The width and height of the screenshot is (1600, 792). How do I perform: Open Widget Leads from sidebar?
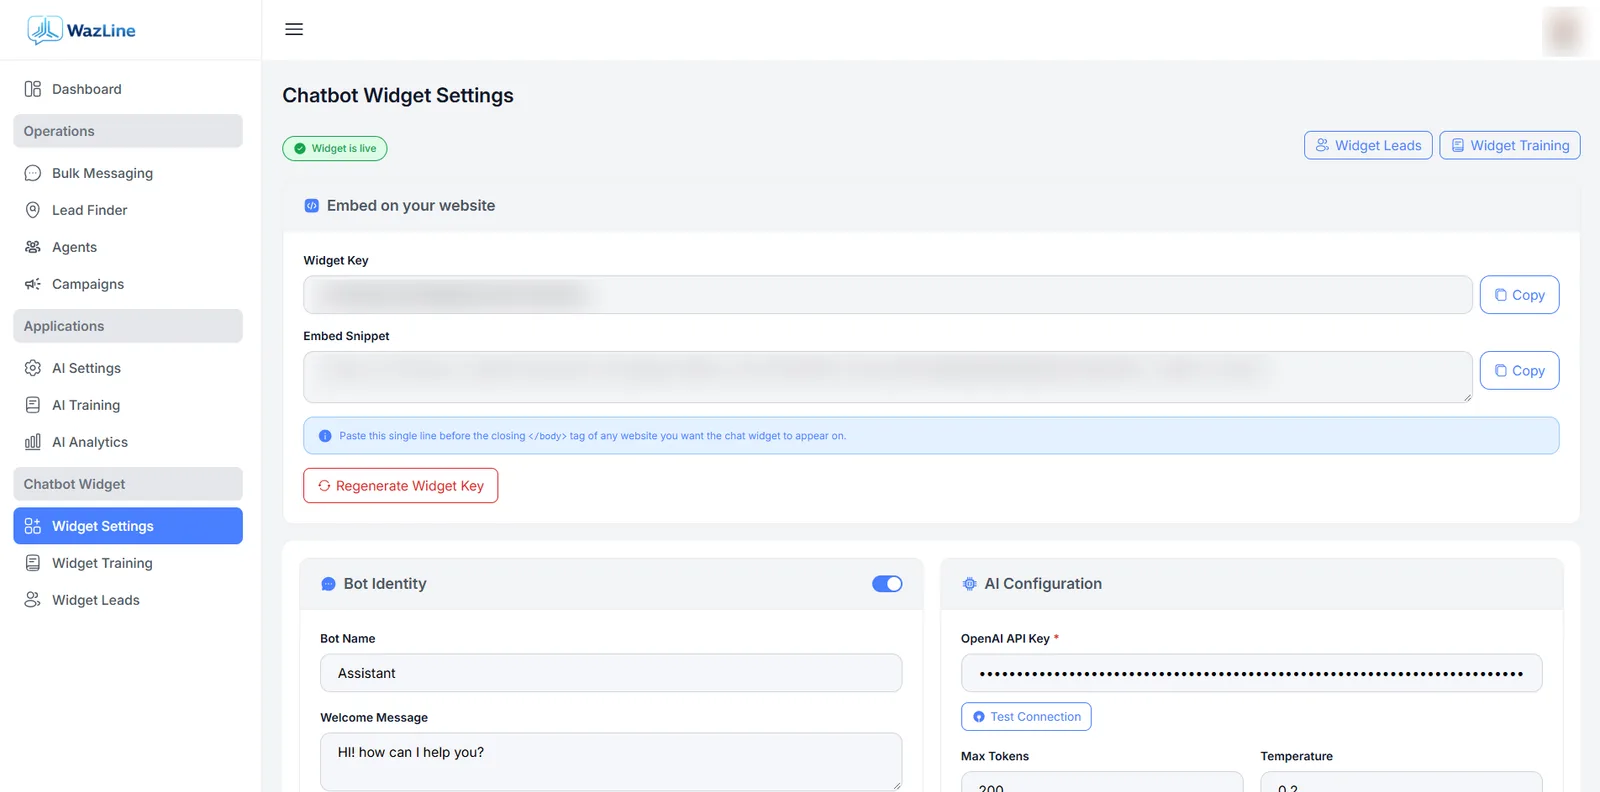click(x=128, y=600)
